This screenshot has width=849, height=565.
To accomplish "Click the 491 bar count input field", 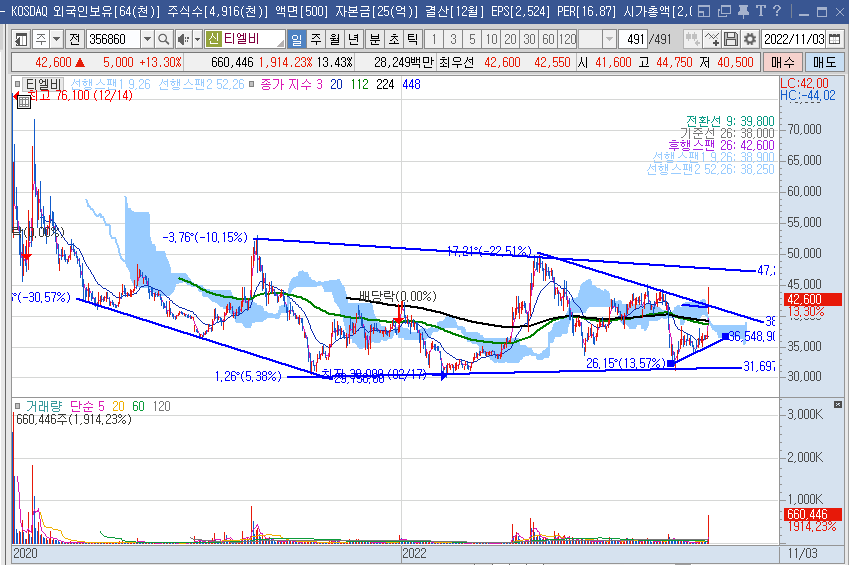I will (x=634, y=39).
